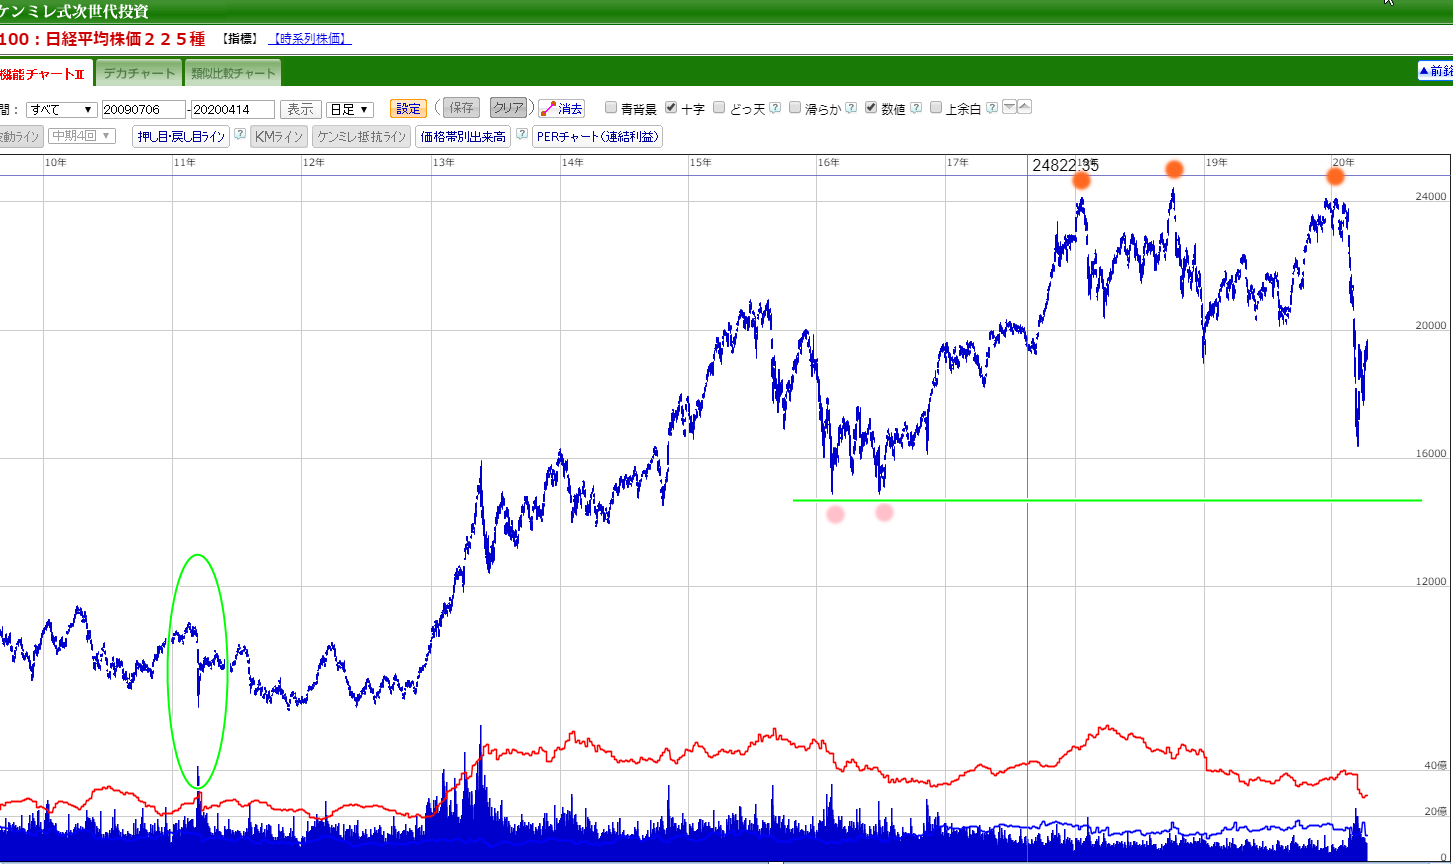Screen dimensions: 1453x864
Task: Click the start date field 20090706
Action: (x=143, y=110)
